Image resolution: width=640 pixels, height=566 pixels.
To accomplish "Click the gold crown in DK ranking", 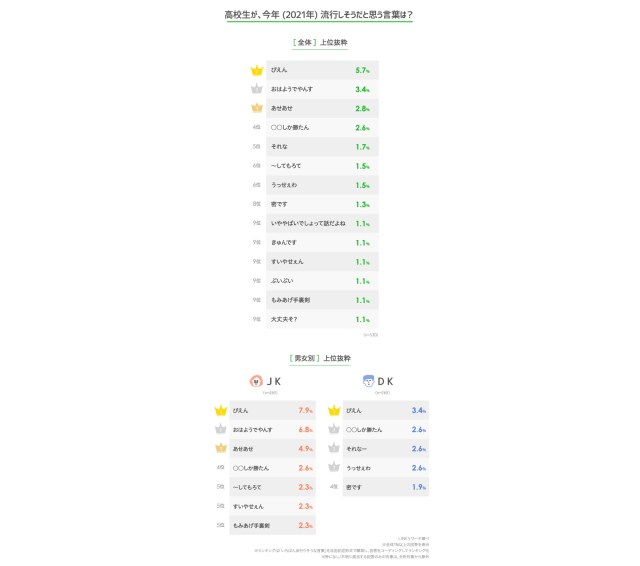I will pyautogui.click(x=334, y=411).
